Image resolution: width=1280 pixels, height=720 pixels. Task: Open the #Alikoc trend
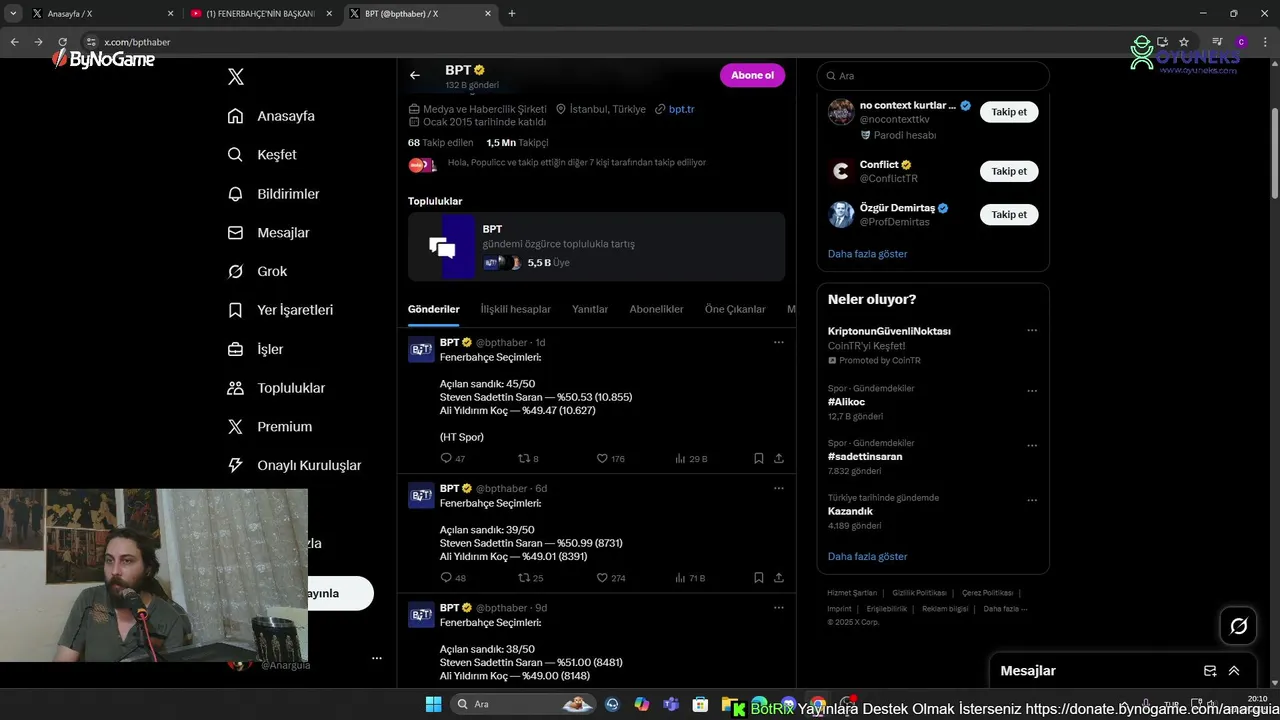(x=846, y=402)
